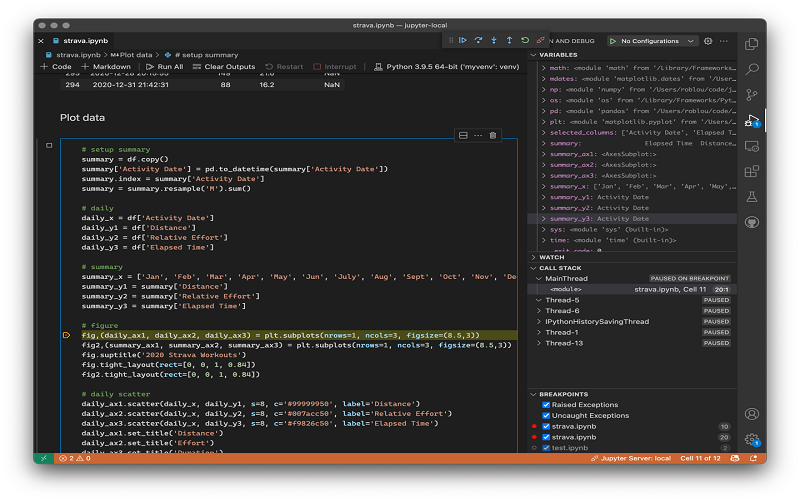Toggle the Uncaught Exceptions checkbox
800x500 pixels.
tap(546, 415)
